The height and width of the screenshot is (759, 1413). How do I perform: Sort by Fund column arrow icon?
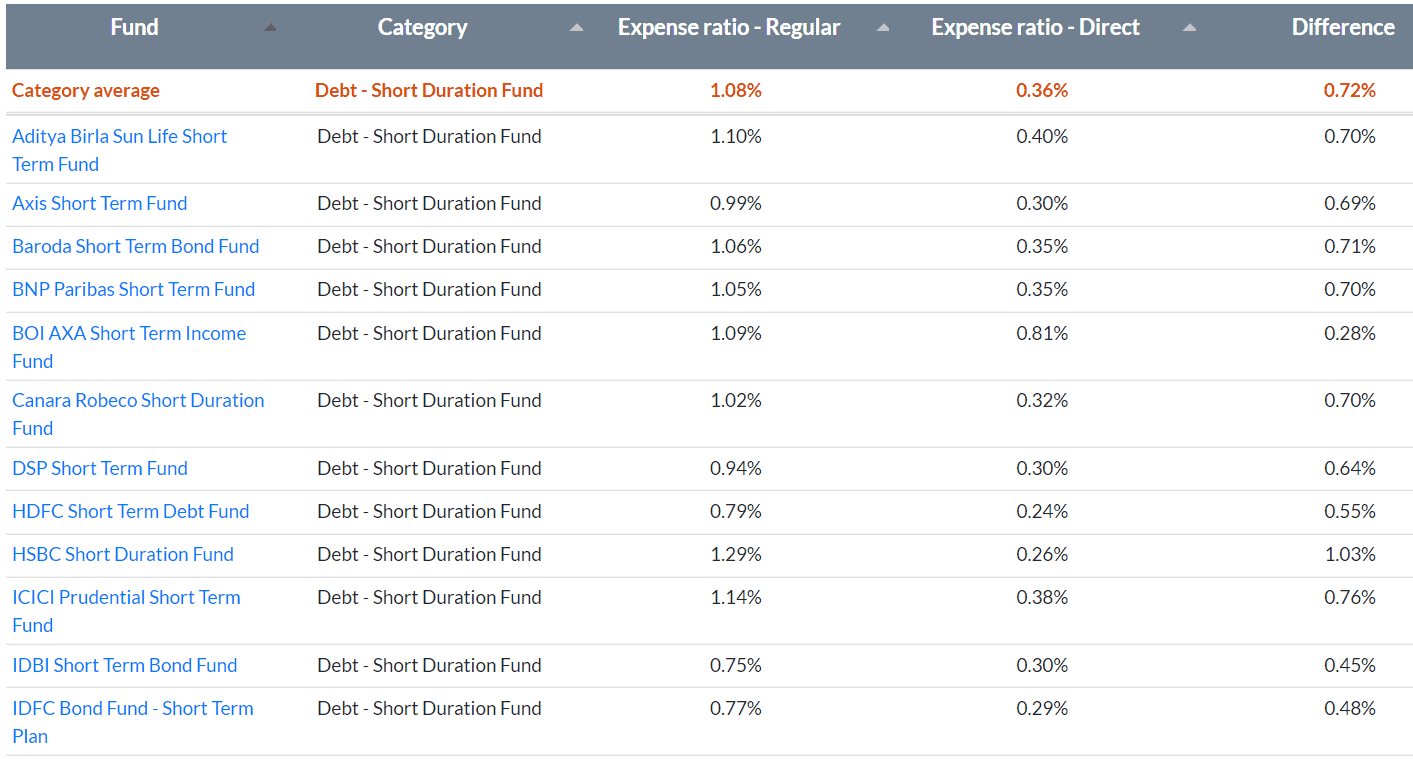click(270, 28)
